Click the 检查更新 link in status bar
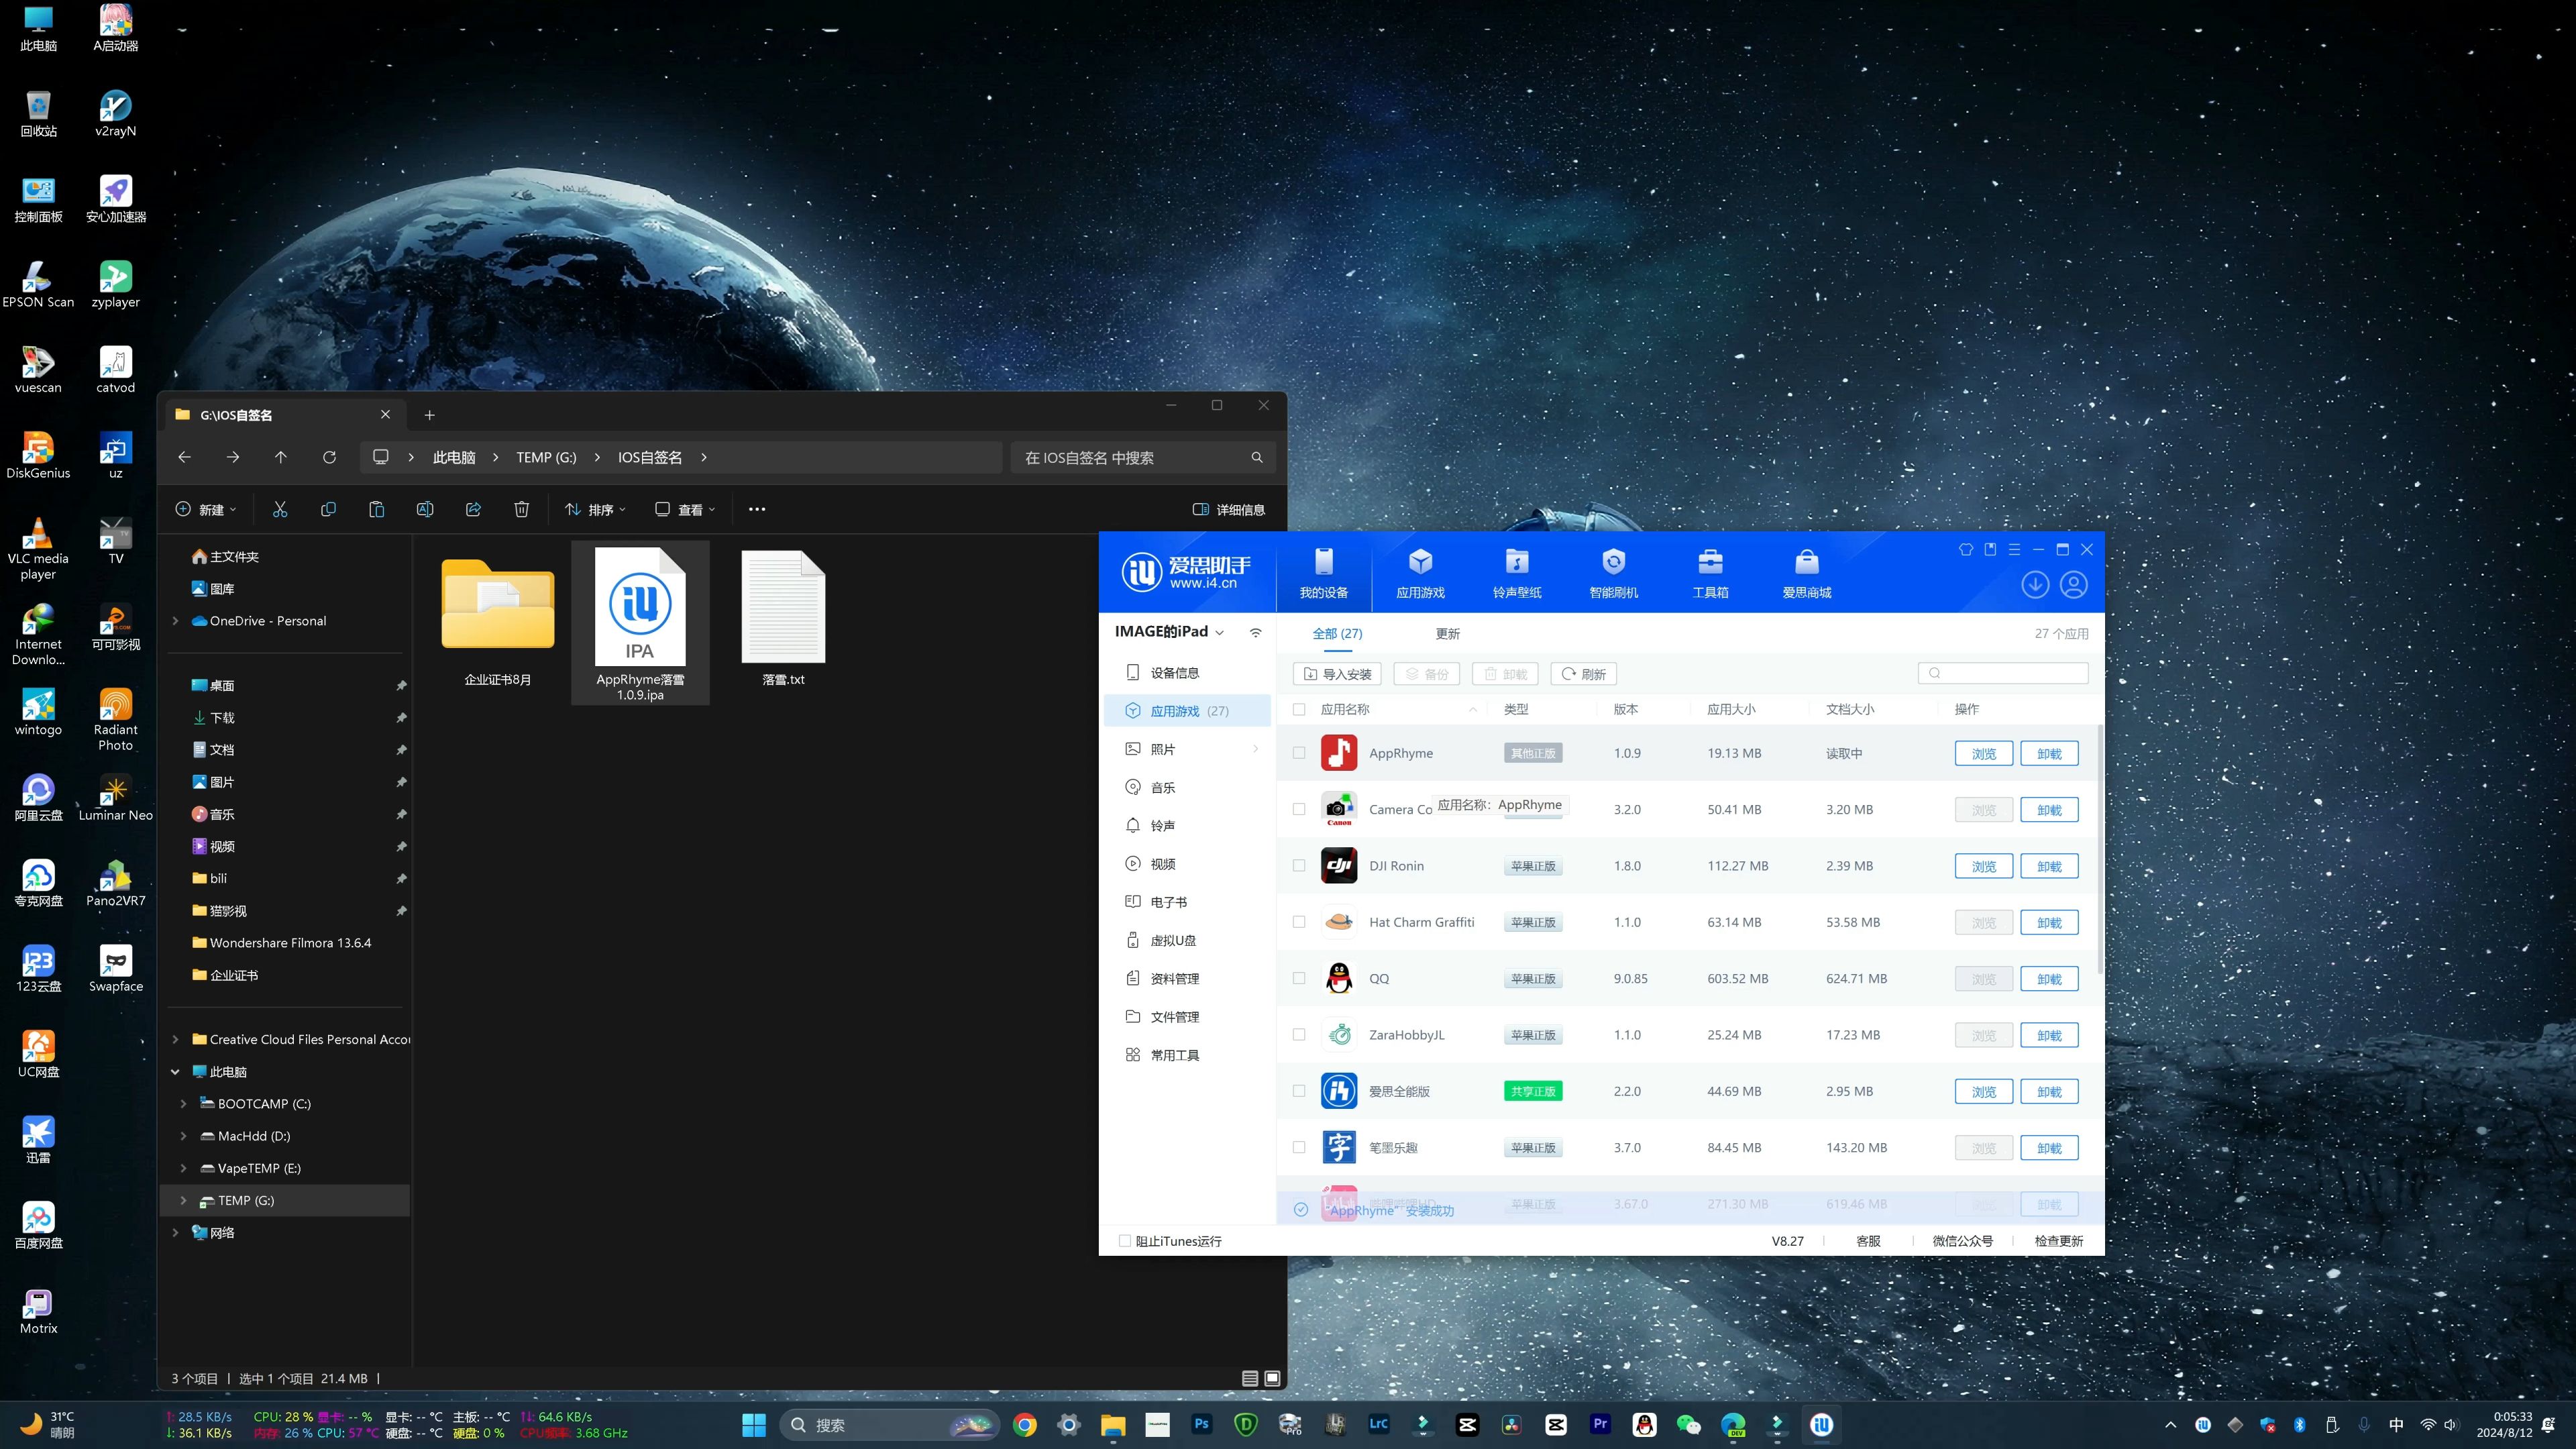 (2059, 1241)
